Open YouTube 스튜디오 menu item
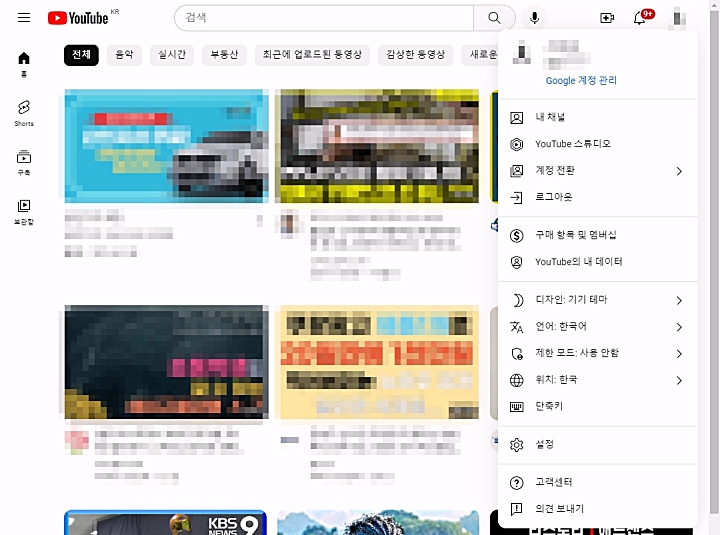The width and height of the screenshot is (720, 535). [x=598, y=144]
